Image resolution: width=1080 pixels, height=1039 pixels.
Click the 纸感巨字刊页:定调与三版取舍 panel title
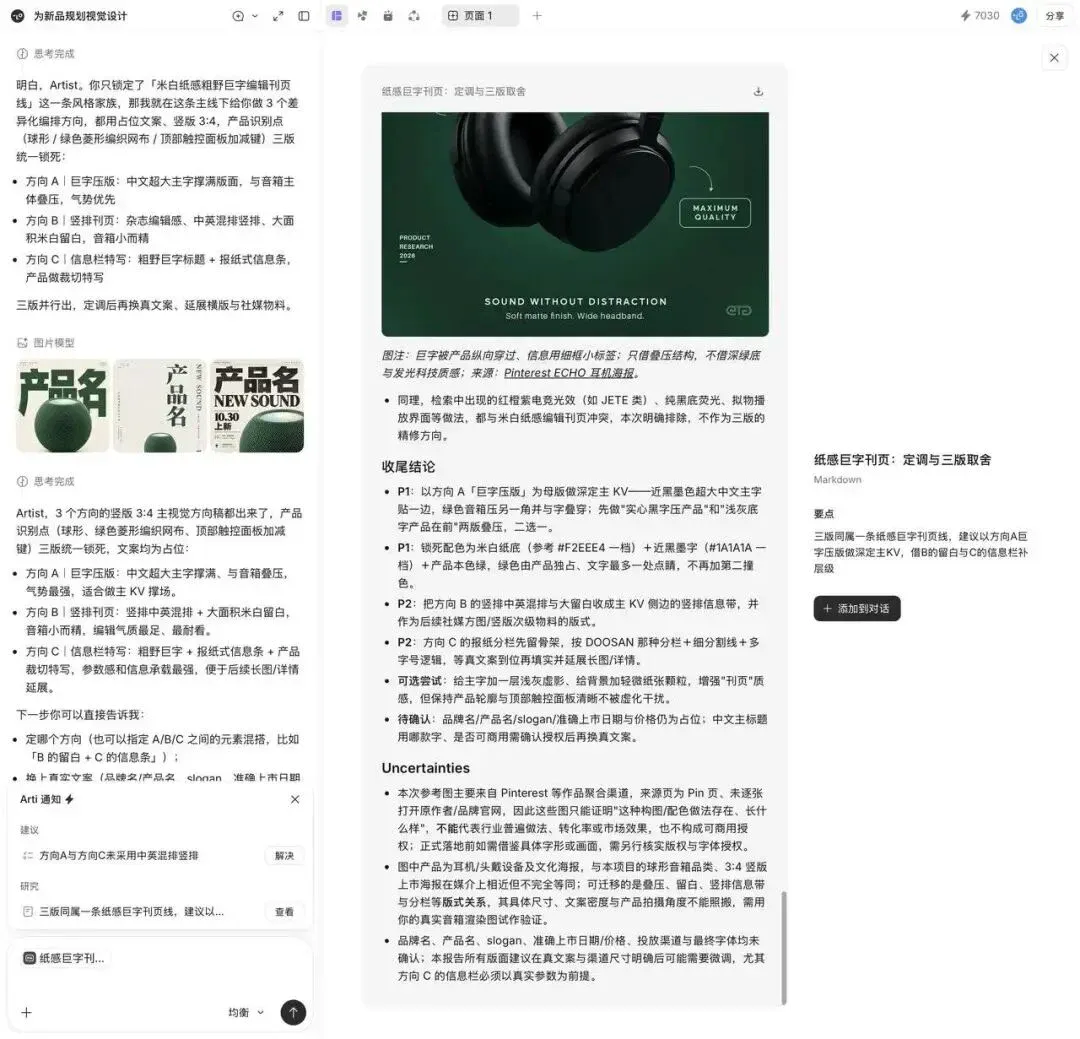pos(902,460)
